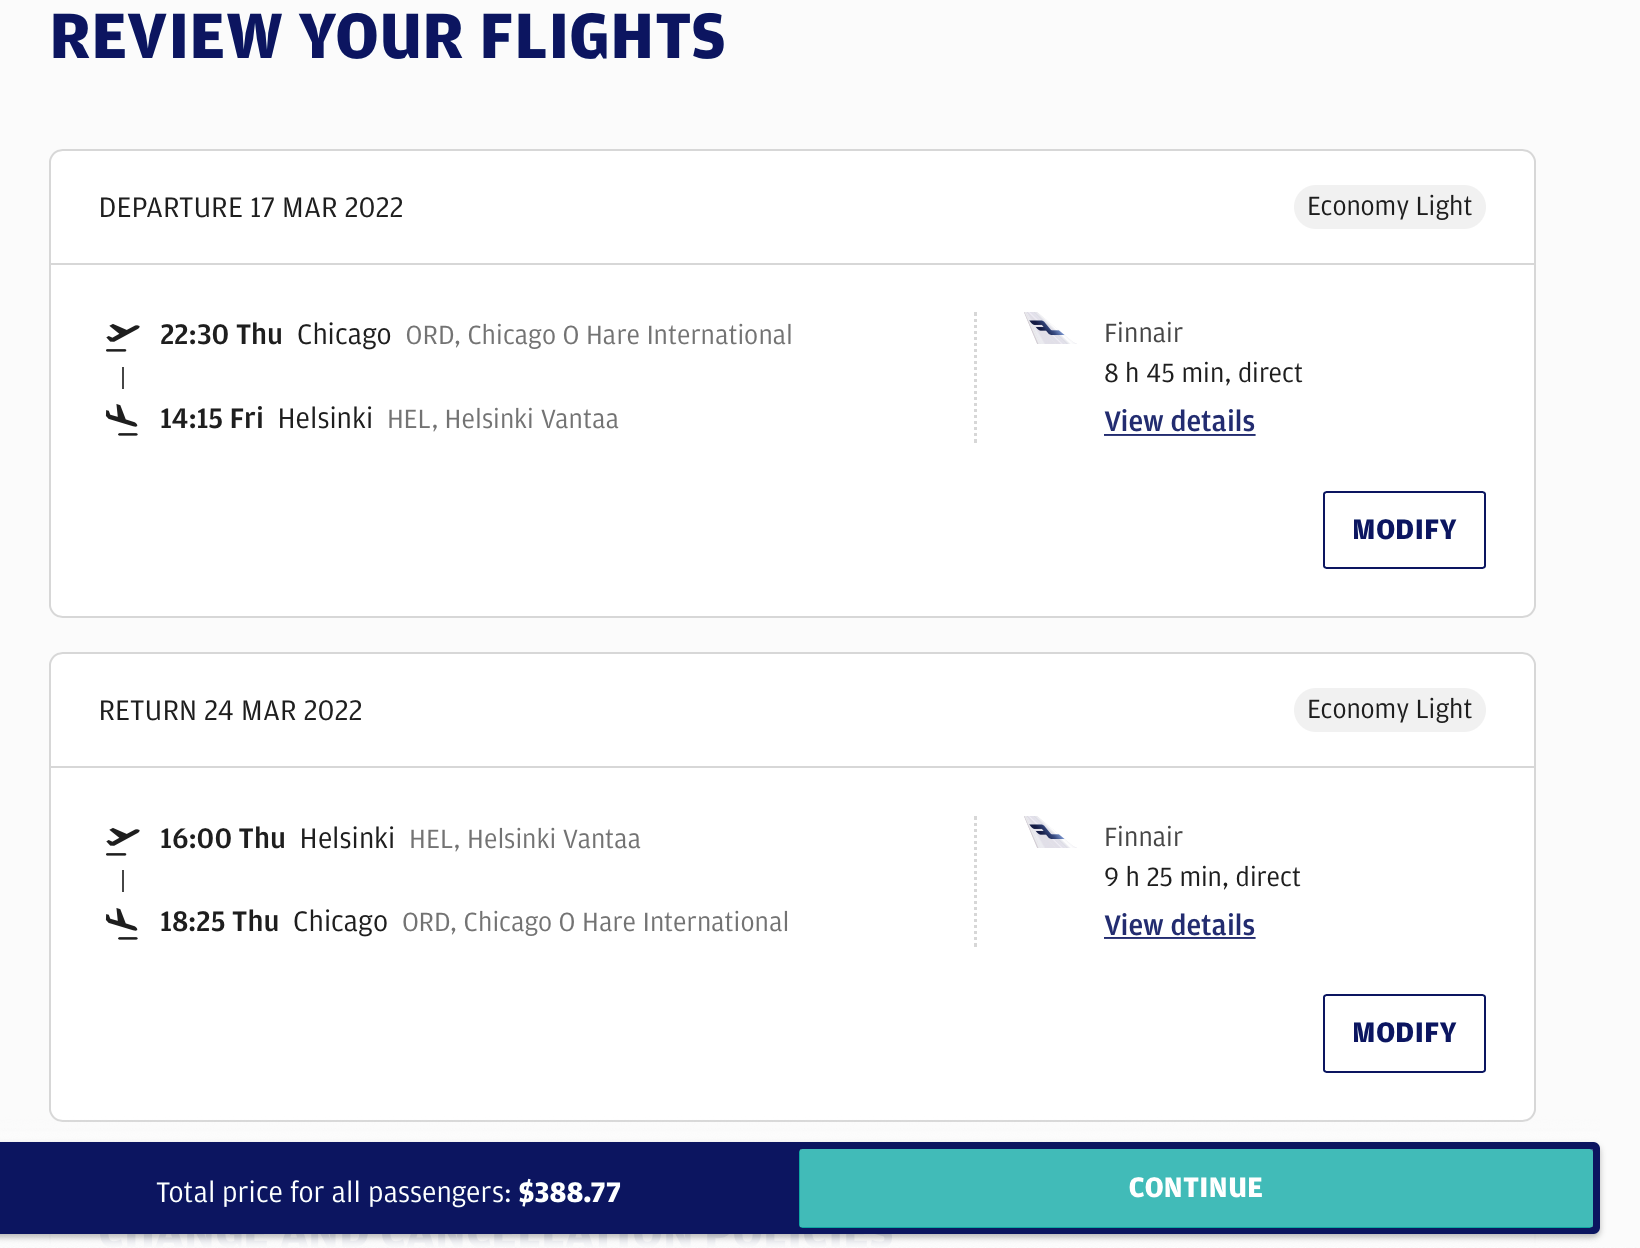Open View details for return flight

click(1179, 926)
